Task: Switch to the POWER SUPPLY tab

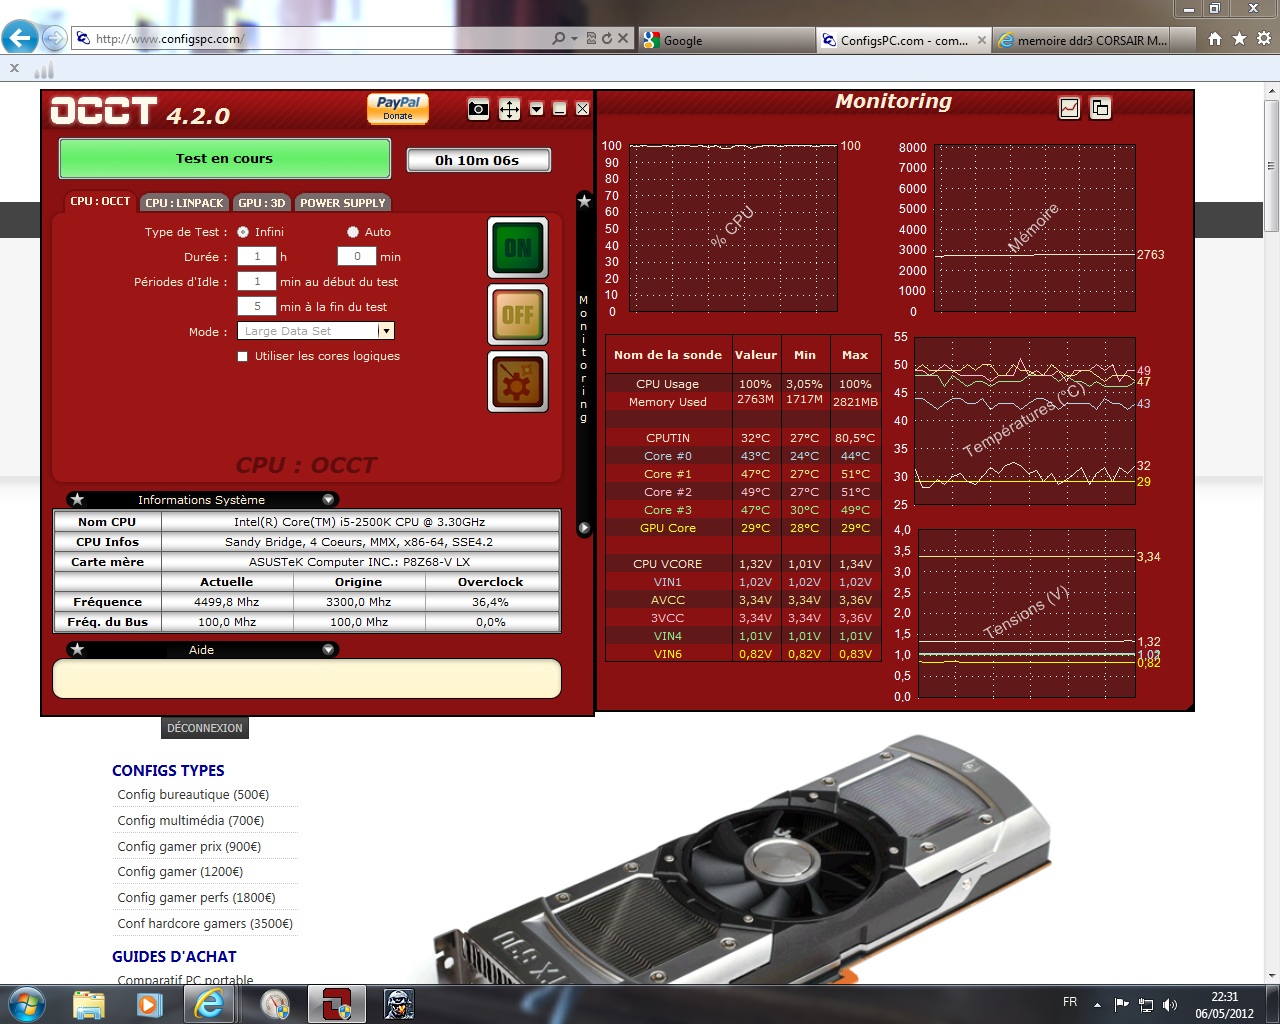Action: click(342, 203)
